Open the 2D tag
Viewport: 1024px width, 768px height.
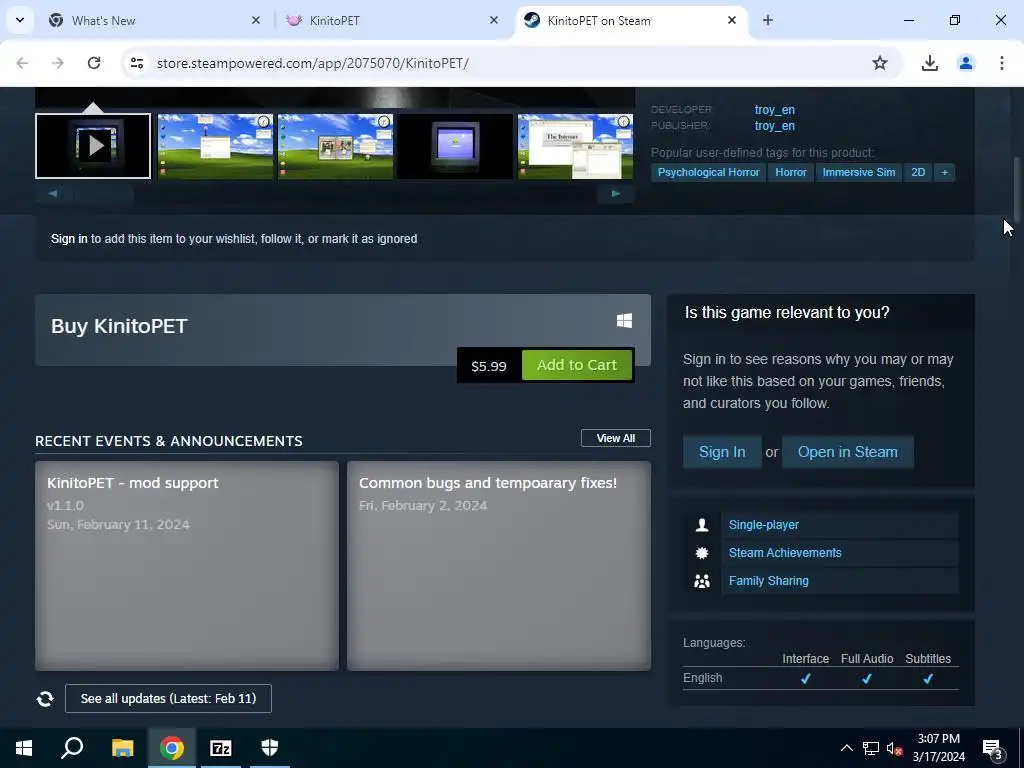click(918, 172)
